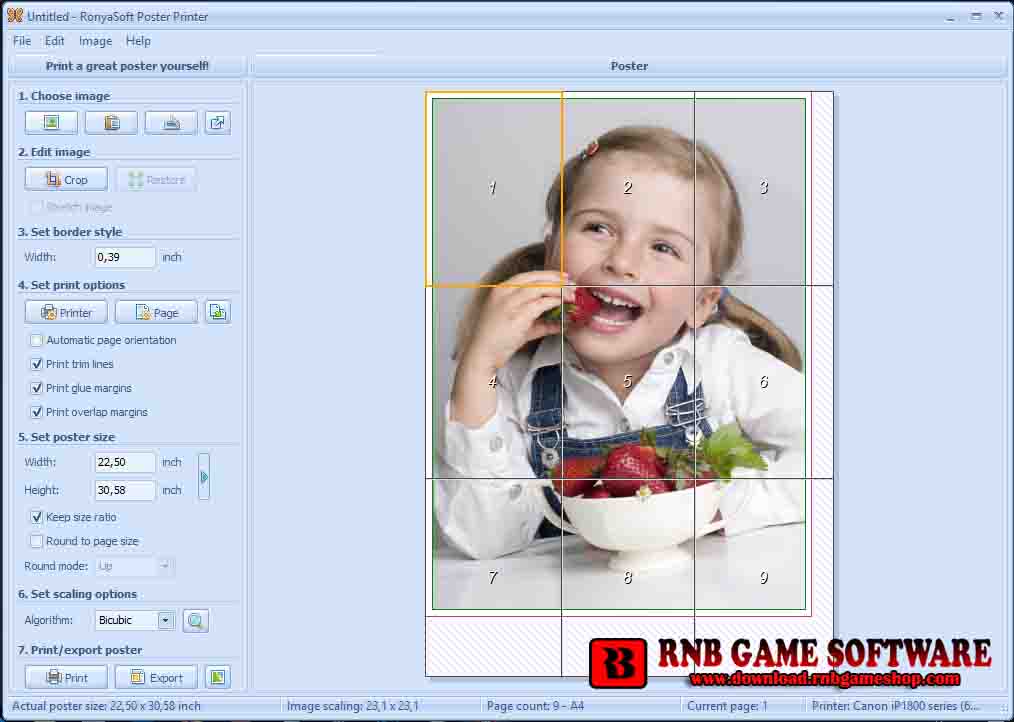Viewport: 1014px width, 722px height.
Task: Open the Bicubic algorithm dropdown
Action: [x=166, y=620]
